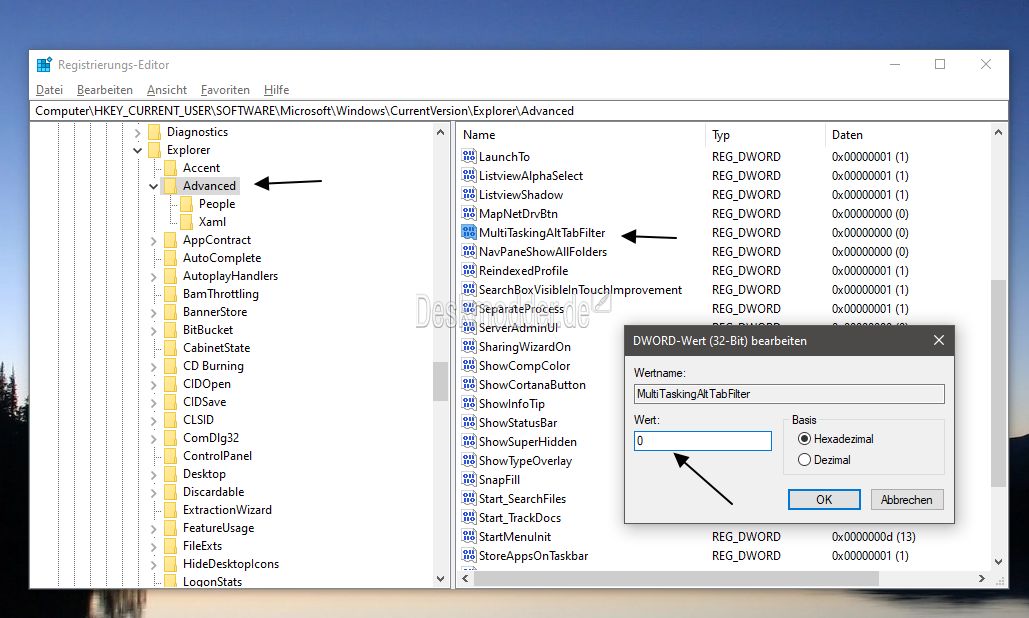Screen dimensions: 1029x618
Task: Click the MapNetDrvBtn DWORD icon
Action: 469,213
